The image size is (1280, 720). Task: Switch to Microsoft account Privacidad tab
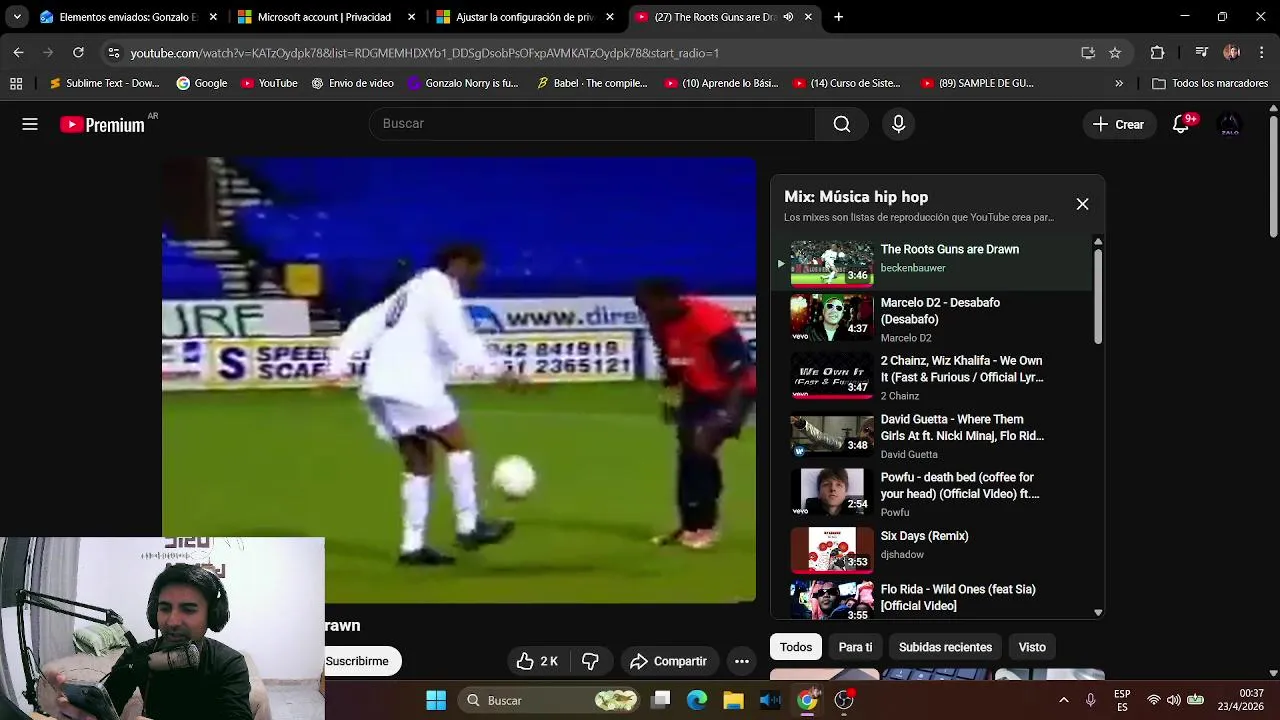click(326, 17)
